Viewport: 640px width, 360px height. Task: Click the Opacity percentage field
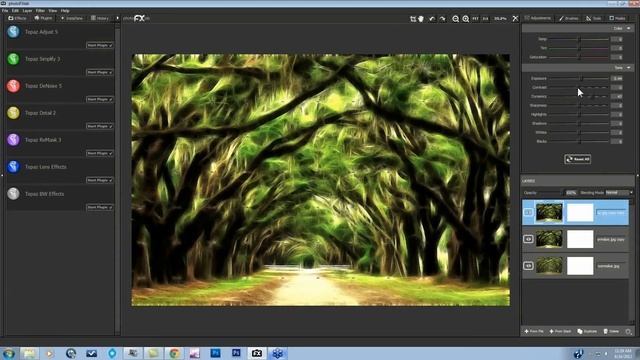[571, 193]
